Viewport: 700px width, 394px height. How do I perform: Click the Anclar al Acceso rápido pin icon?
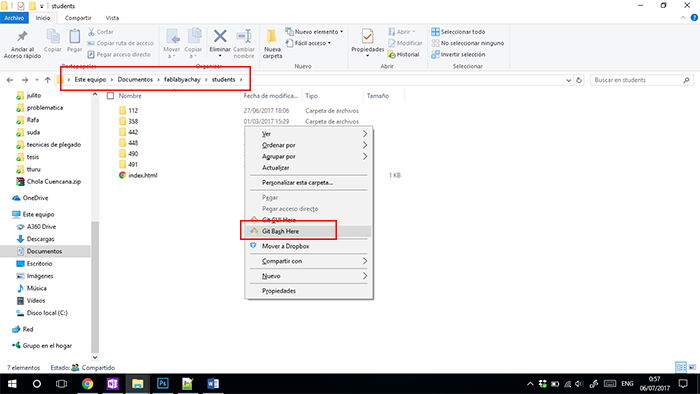pyautogui.click(x=22, y=36)
